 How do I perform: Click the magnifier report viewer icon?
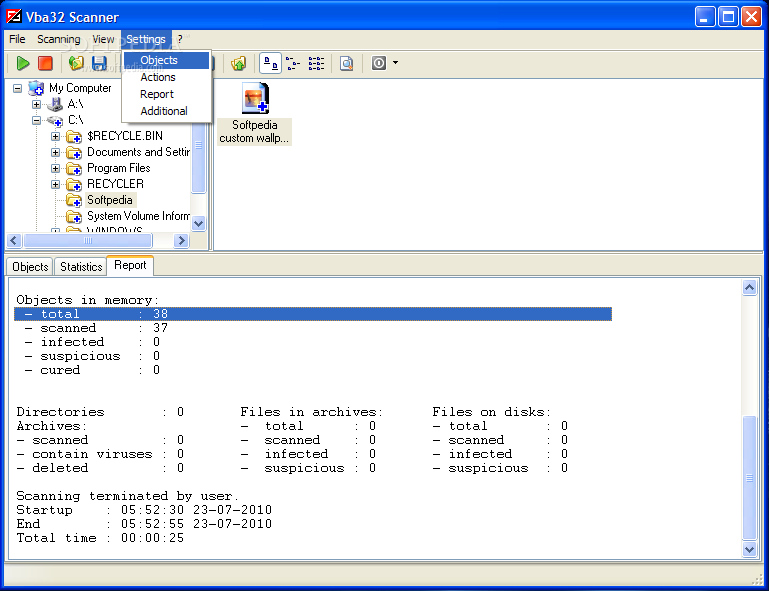click(x=347, y=63)
